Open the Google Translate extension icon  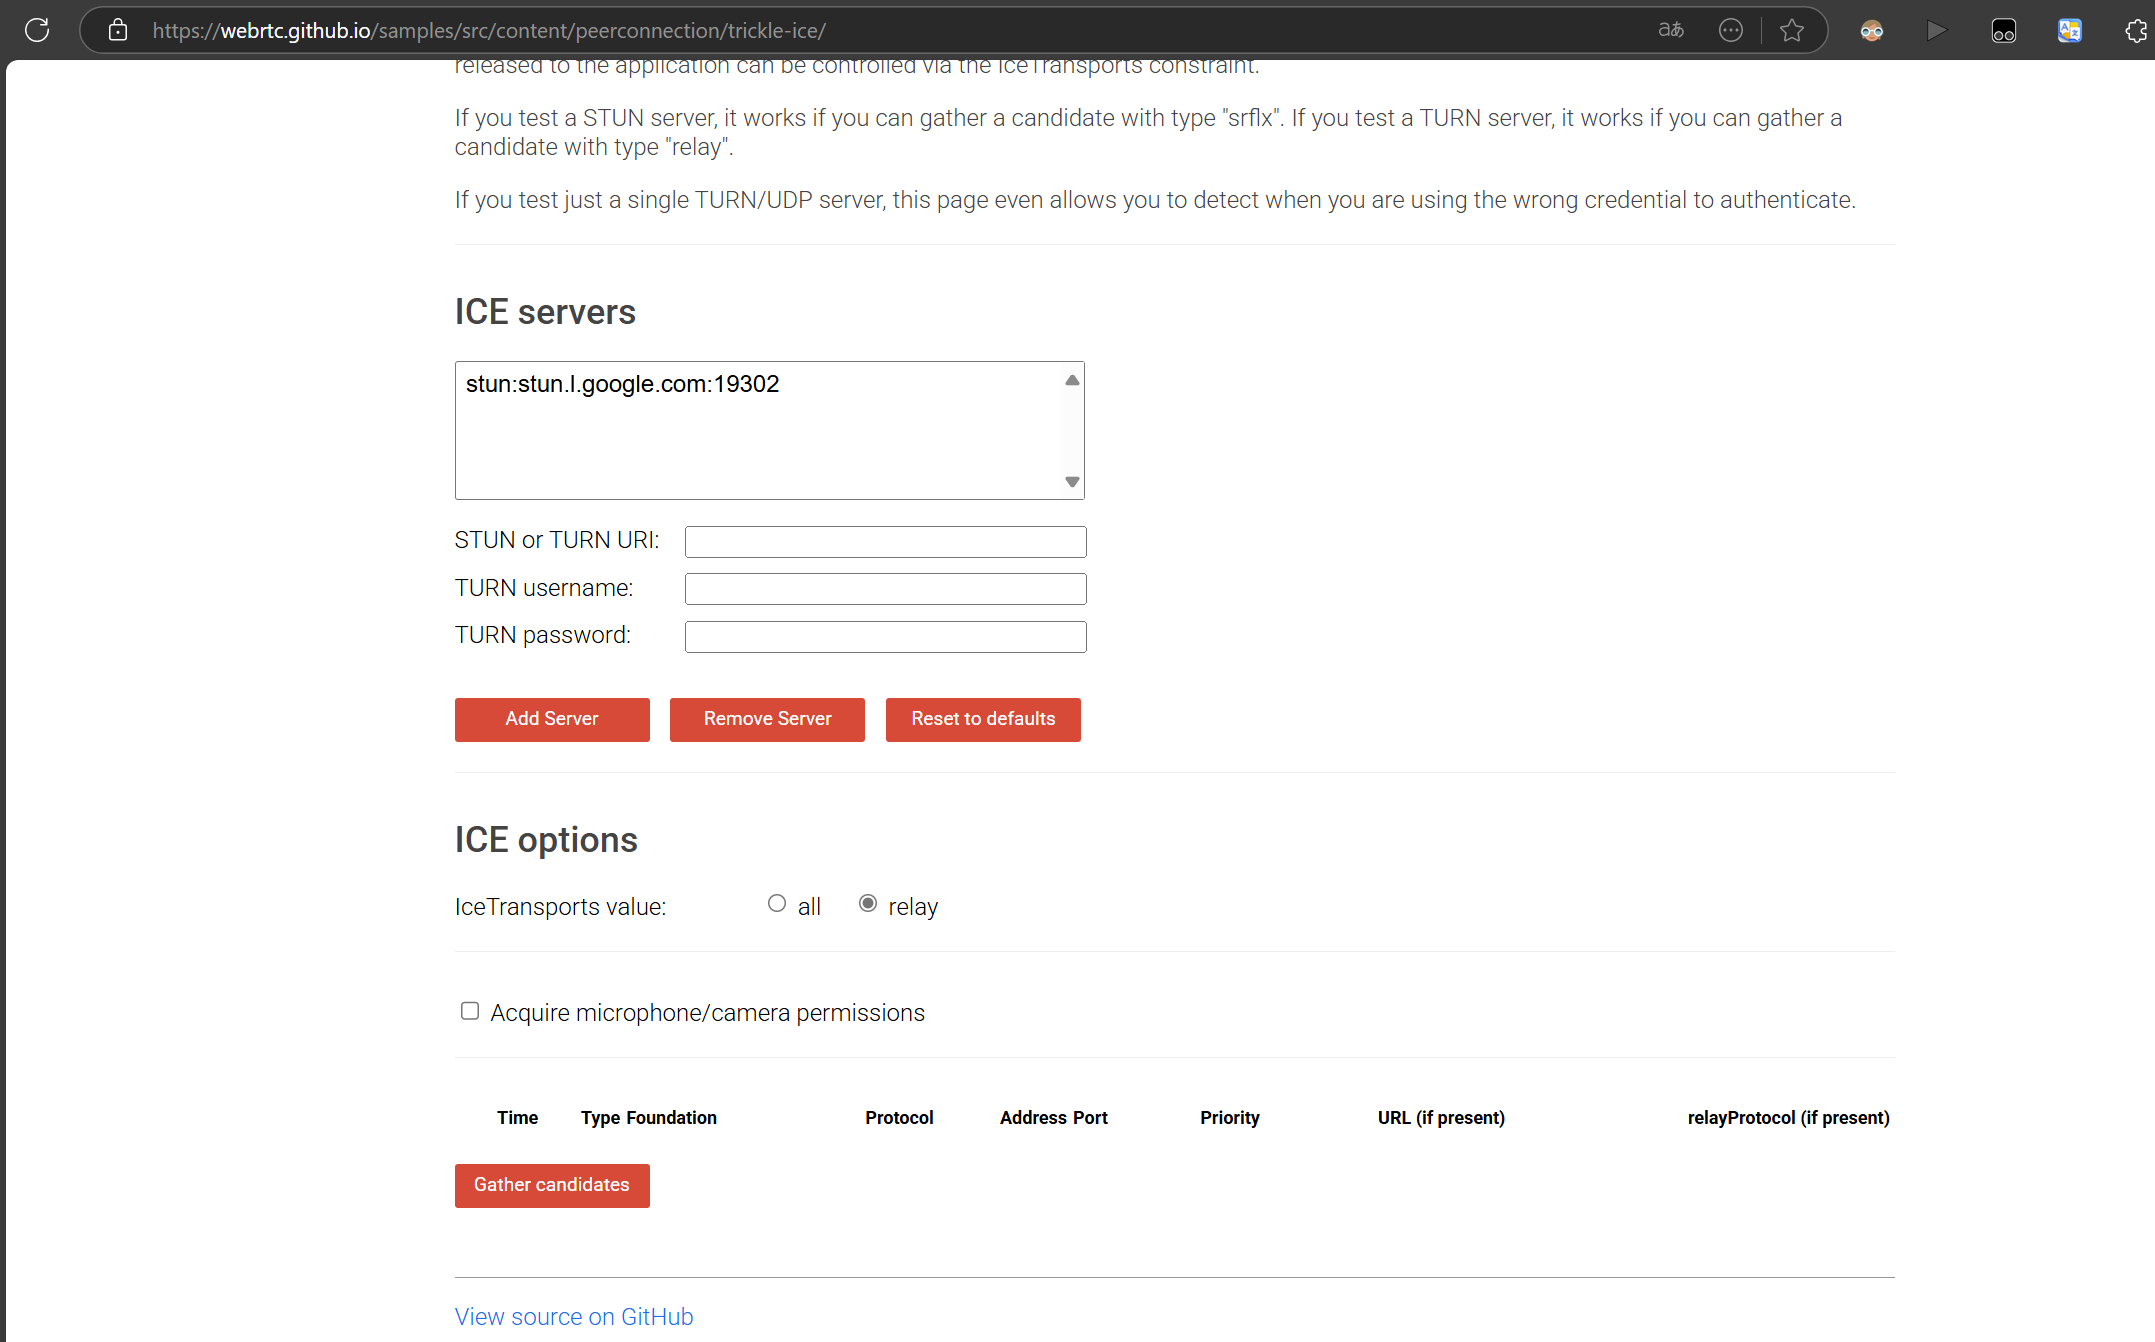2069,30
